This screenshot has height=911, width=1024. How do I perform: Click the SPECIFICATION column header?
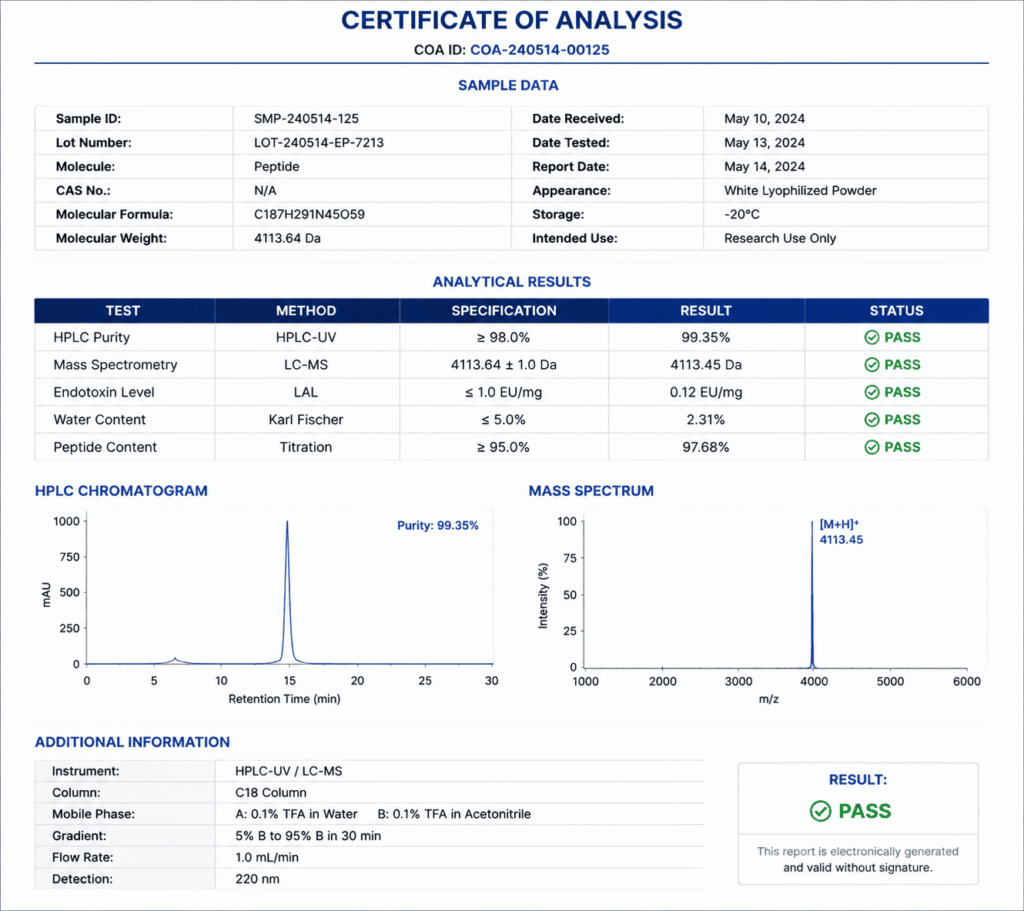click(504, 311)
